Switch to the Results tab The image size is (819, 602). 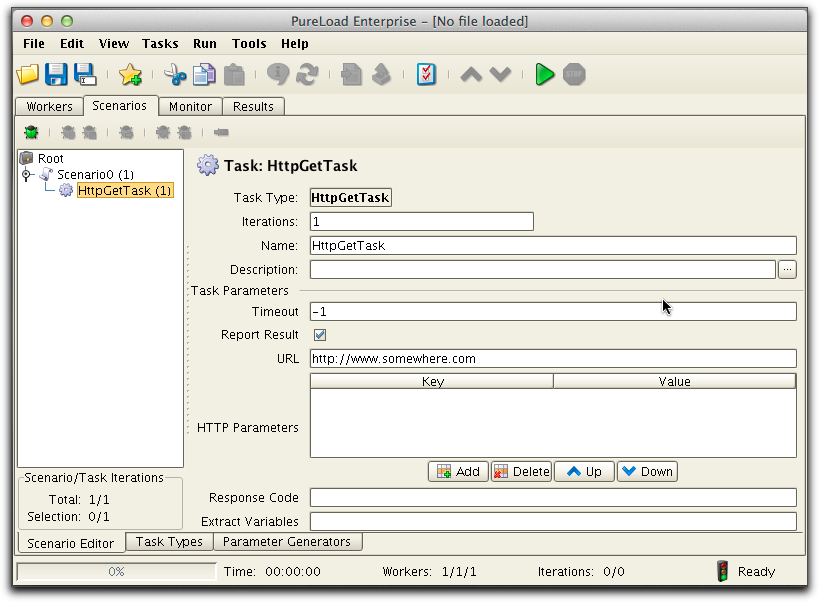(x=253, y=107)
